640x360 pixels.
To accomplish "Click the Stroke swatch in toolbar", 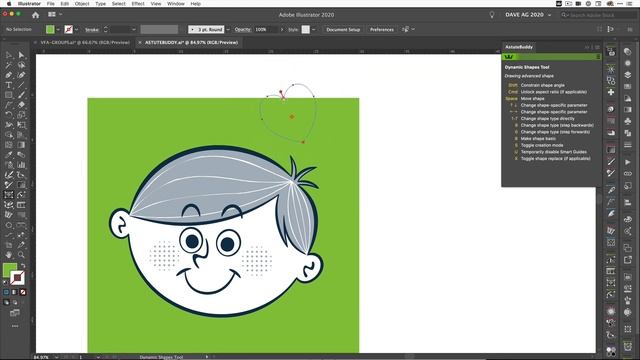I will tap(17, 278).
